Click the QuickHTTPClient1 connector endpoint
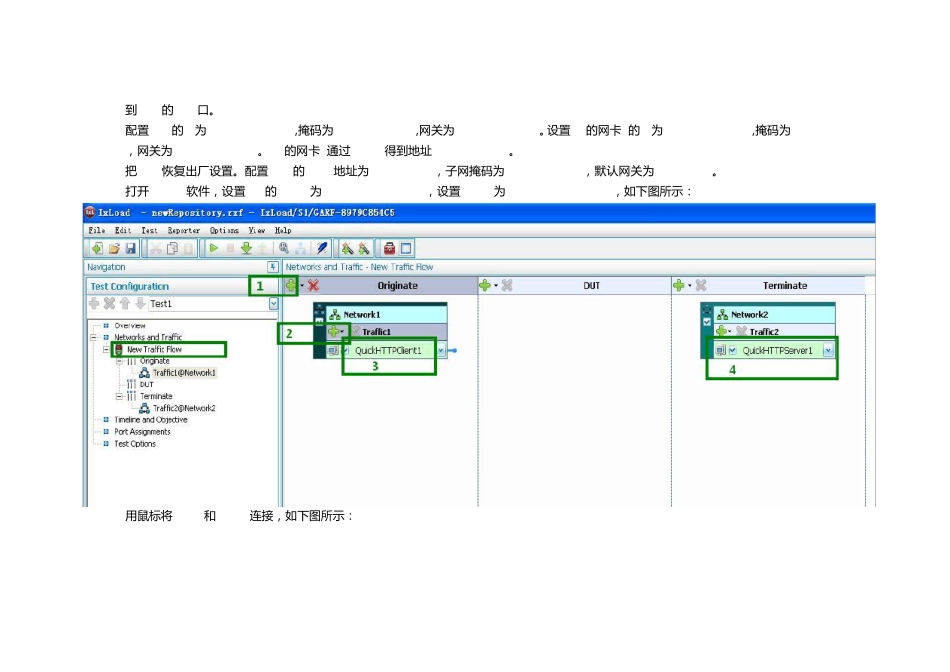 click(x=452, y=350)
